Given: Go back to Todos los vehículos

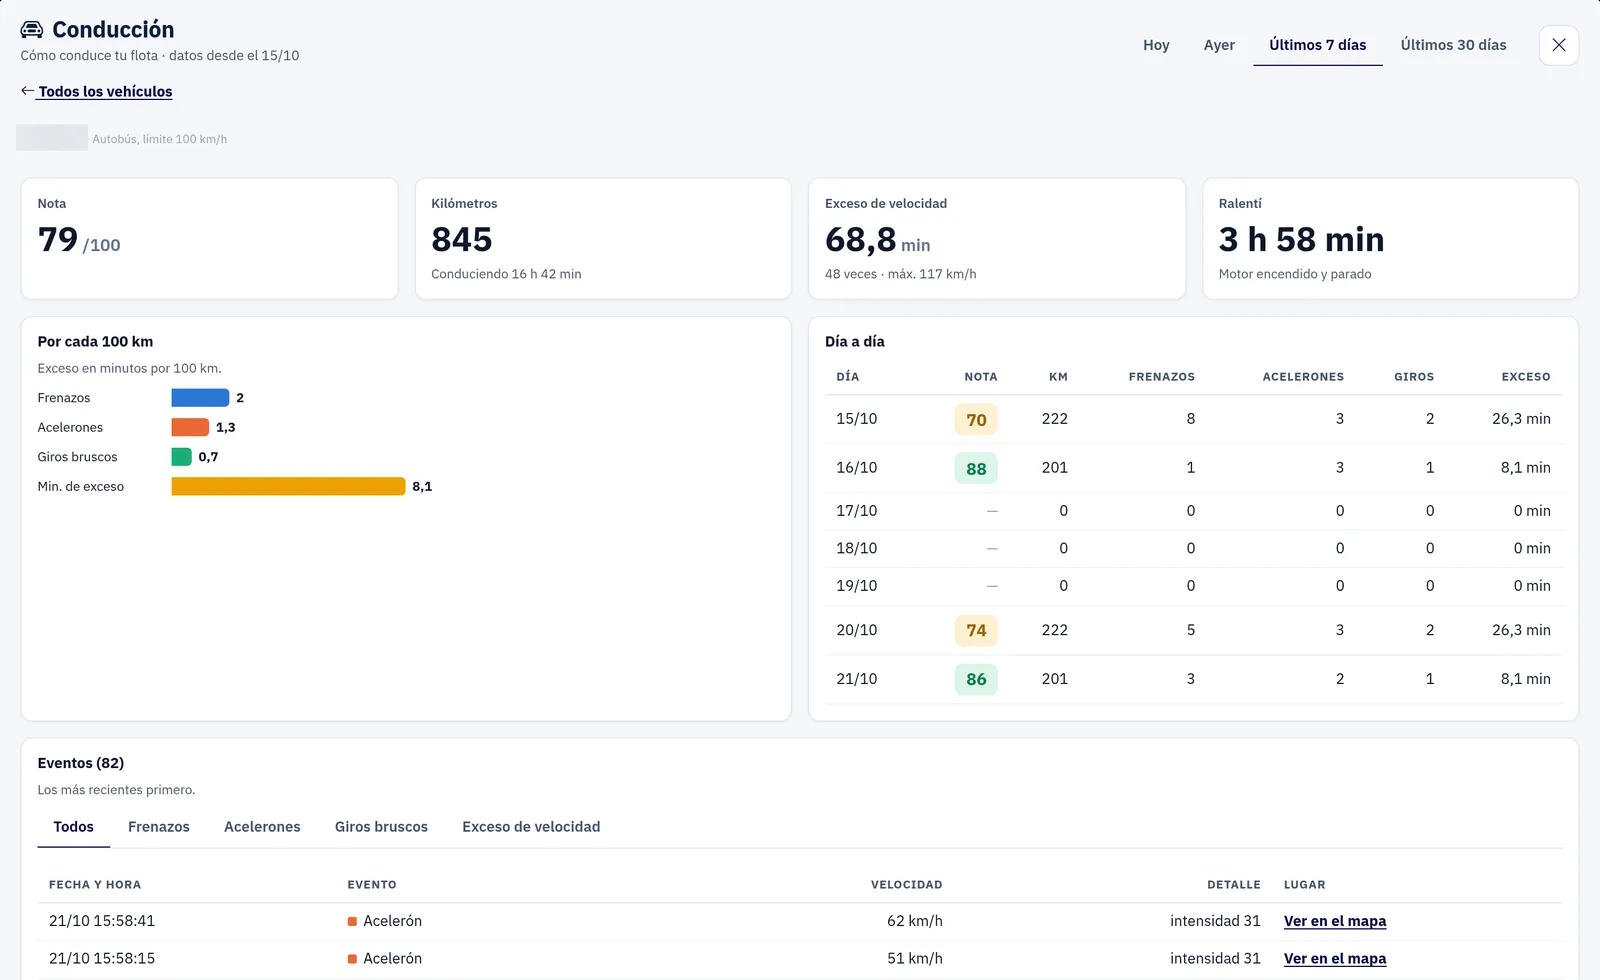Looking at the screenshot, I should pos(105,91).
